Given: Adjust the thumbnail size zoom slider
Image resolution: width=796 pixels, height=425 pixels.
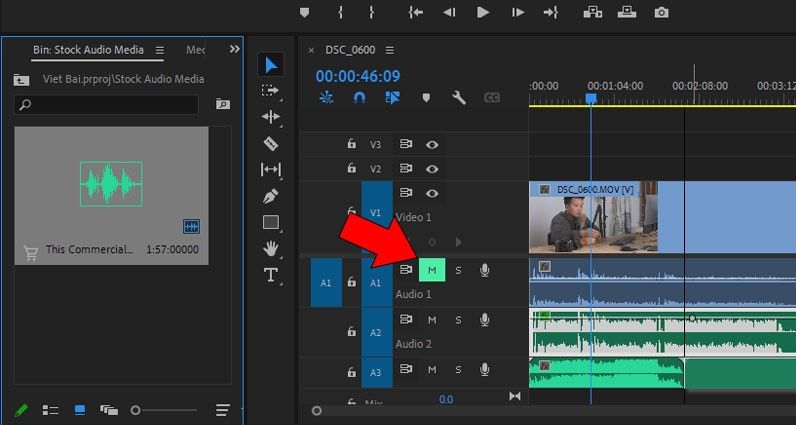Looking at the screenshot, I should pyautogui.click(x=137, y=410).
